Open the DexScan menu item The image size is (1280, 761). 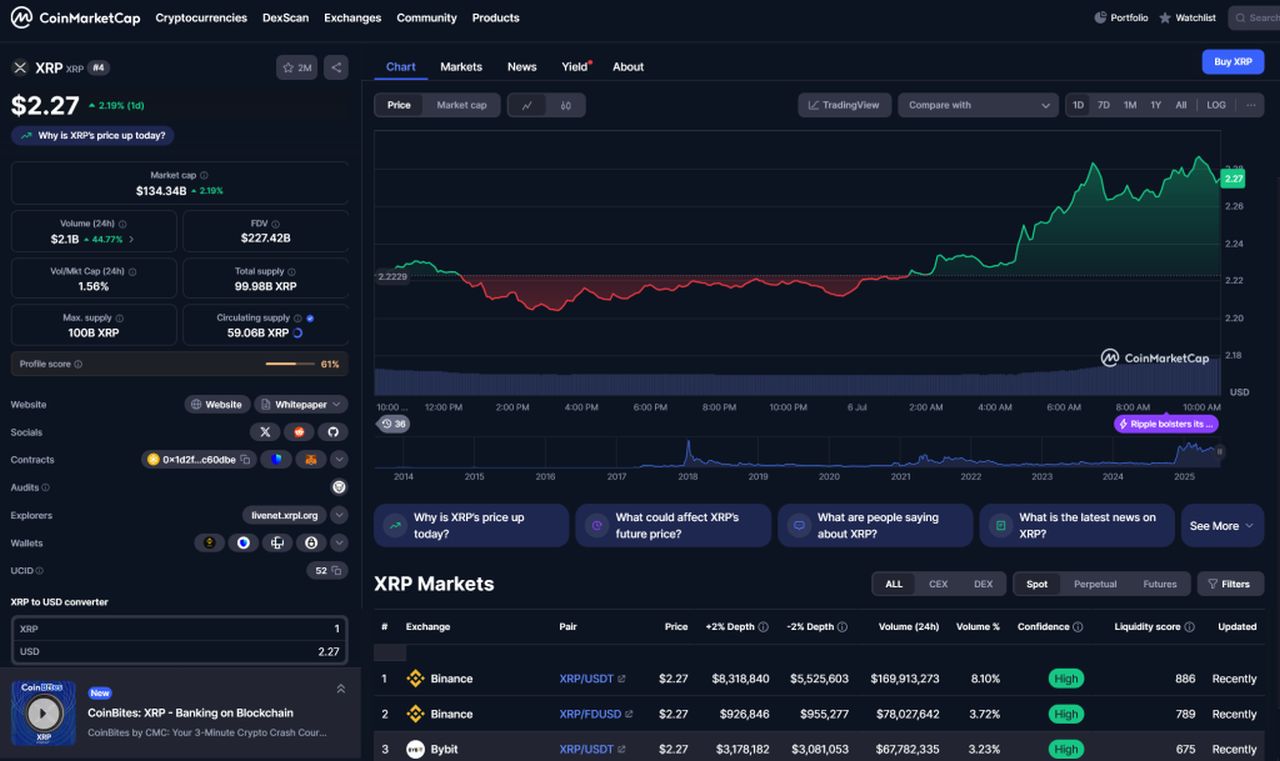point(285,17)
